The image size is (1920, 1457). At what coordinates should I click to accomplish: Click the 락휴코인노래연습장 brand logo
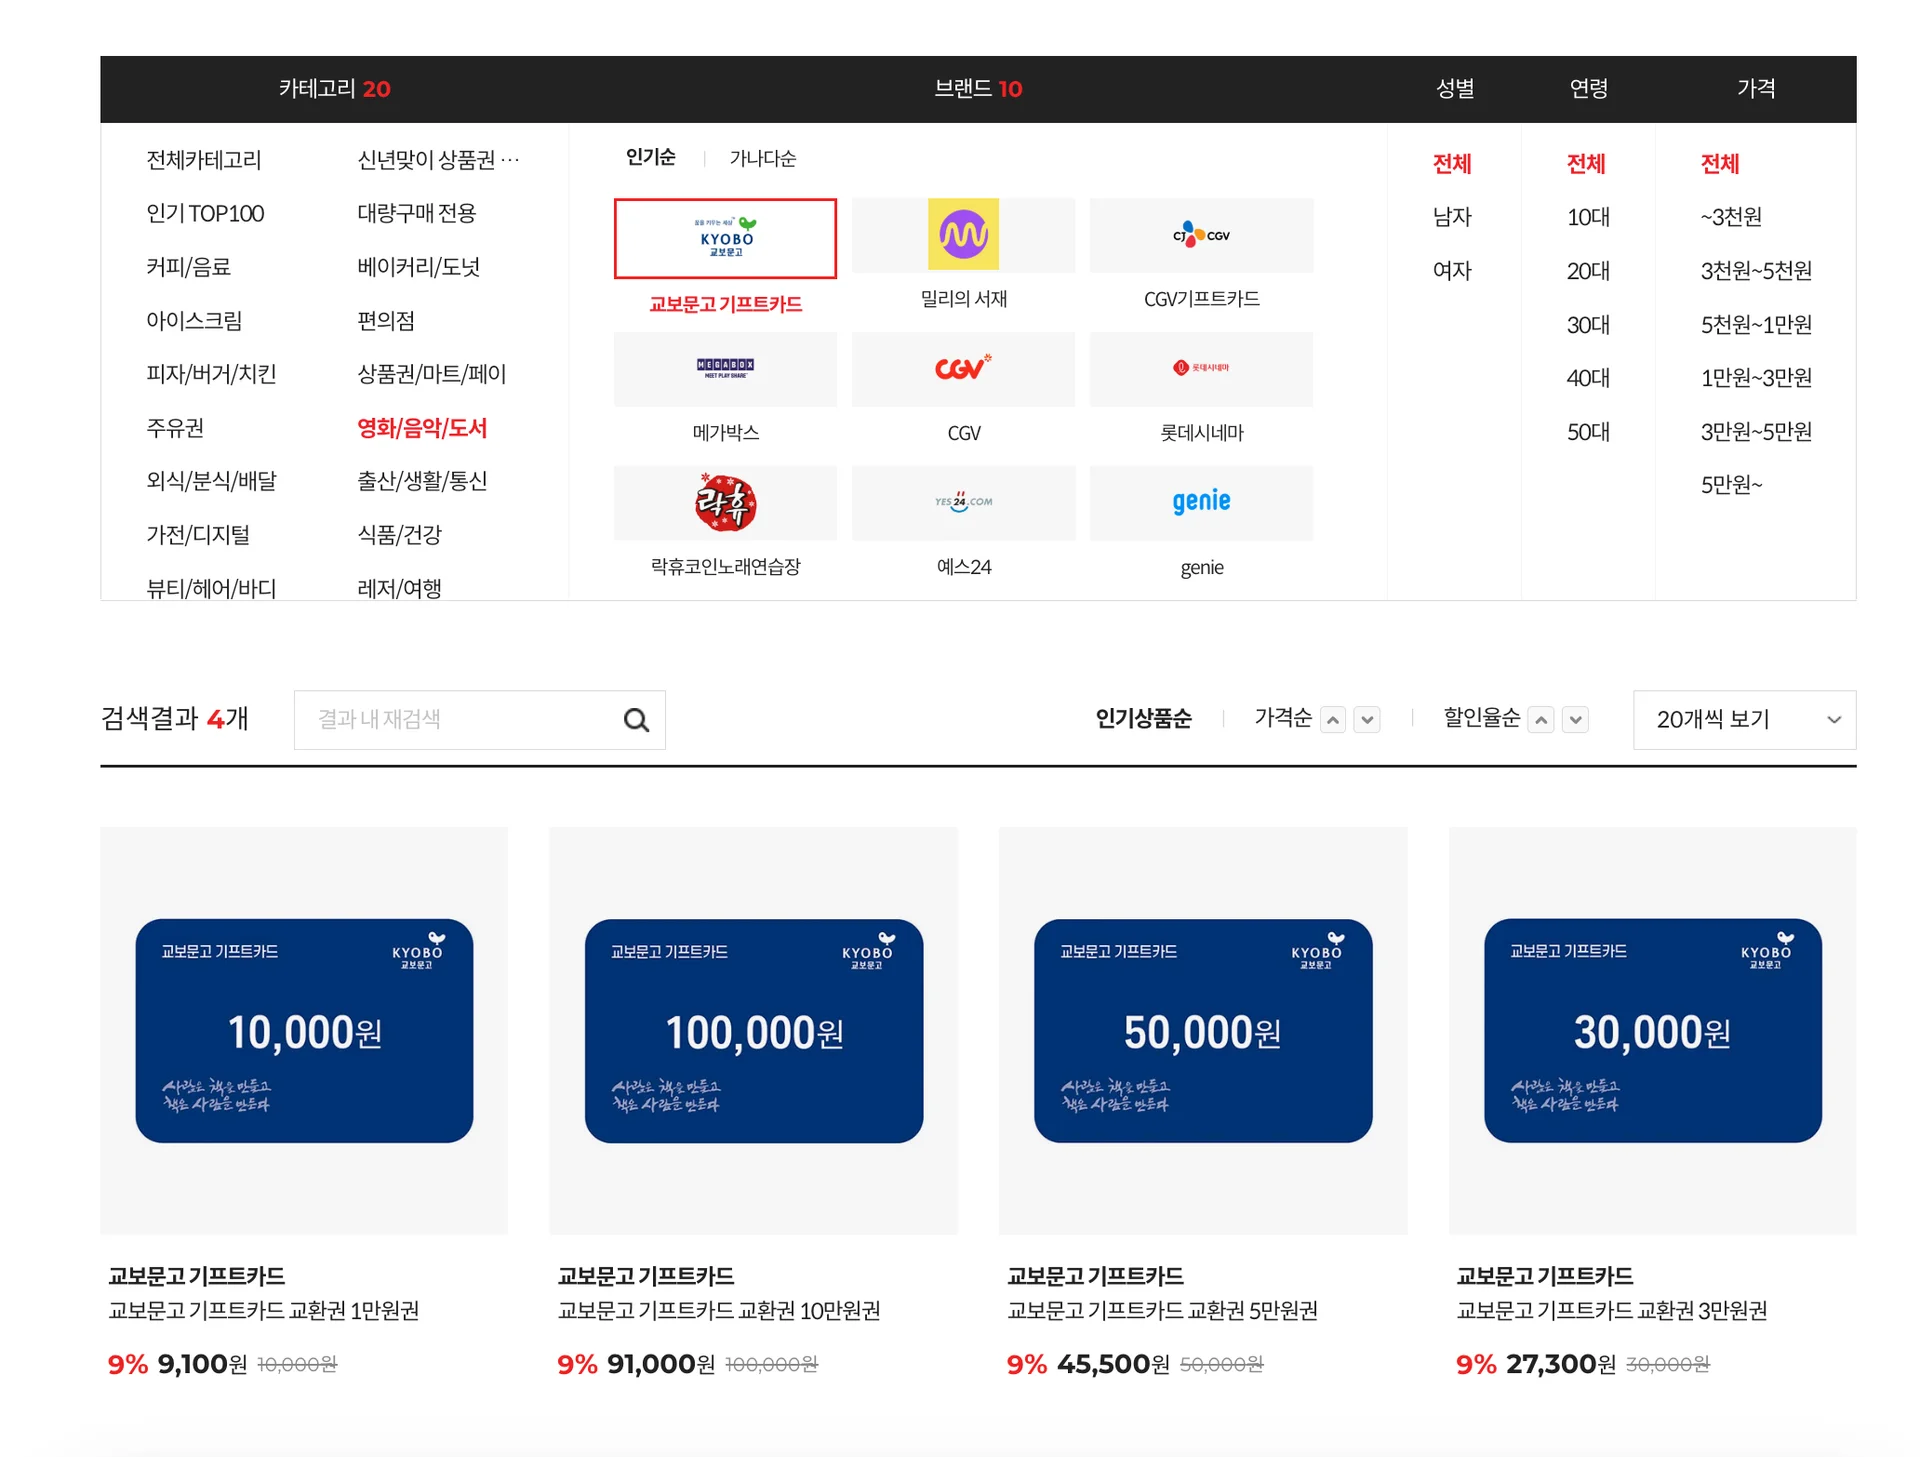pyautogui.click(x=725, y=503)
